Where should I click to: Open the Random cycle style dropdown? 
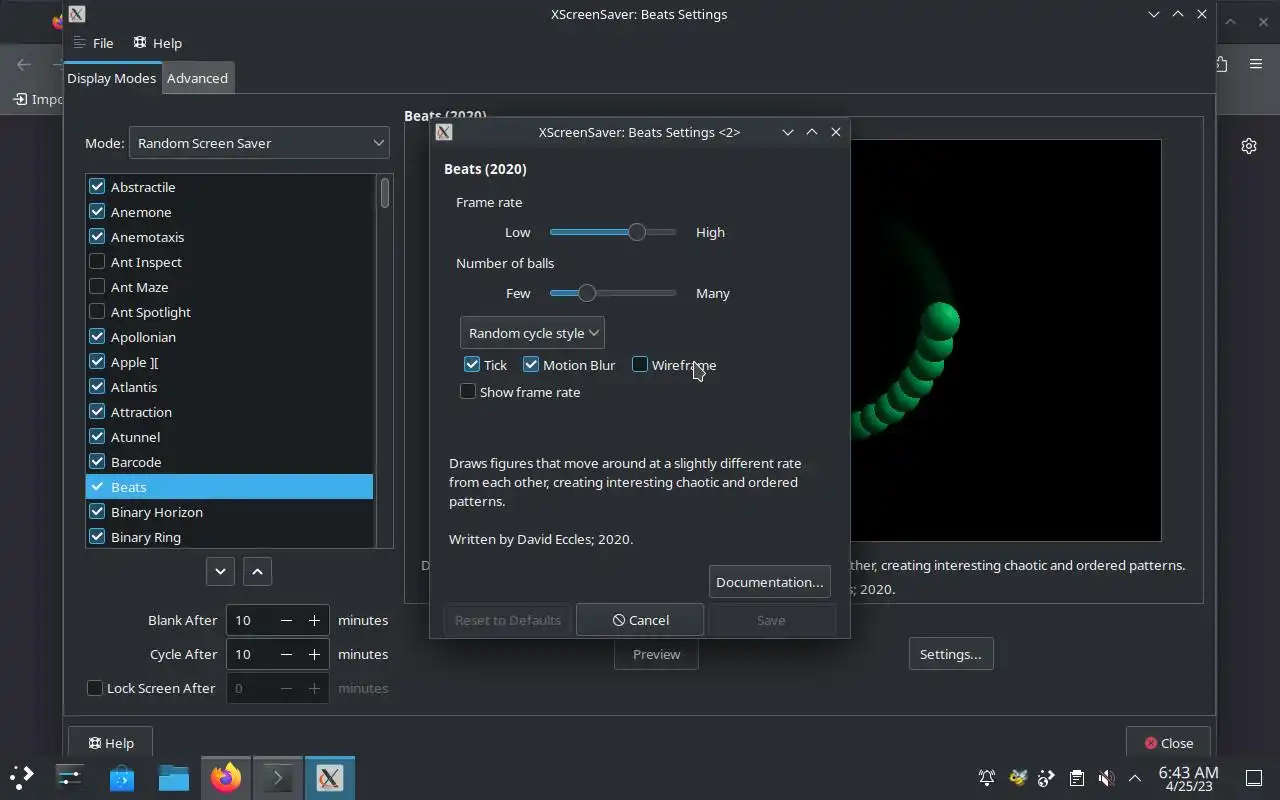pos(532,333)
